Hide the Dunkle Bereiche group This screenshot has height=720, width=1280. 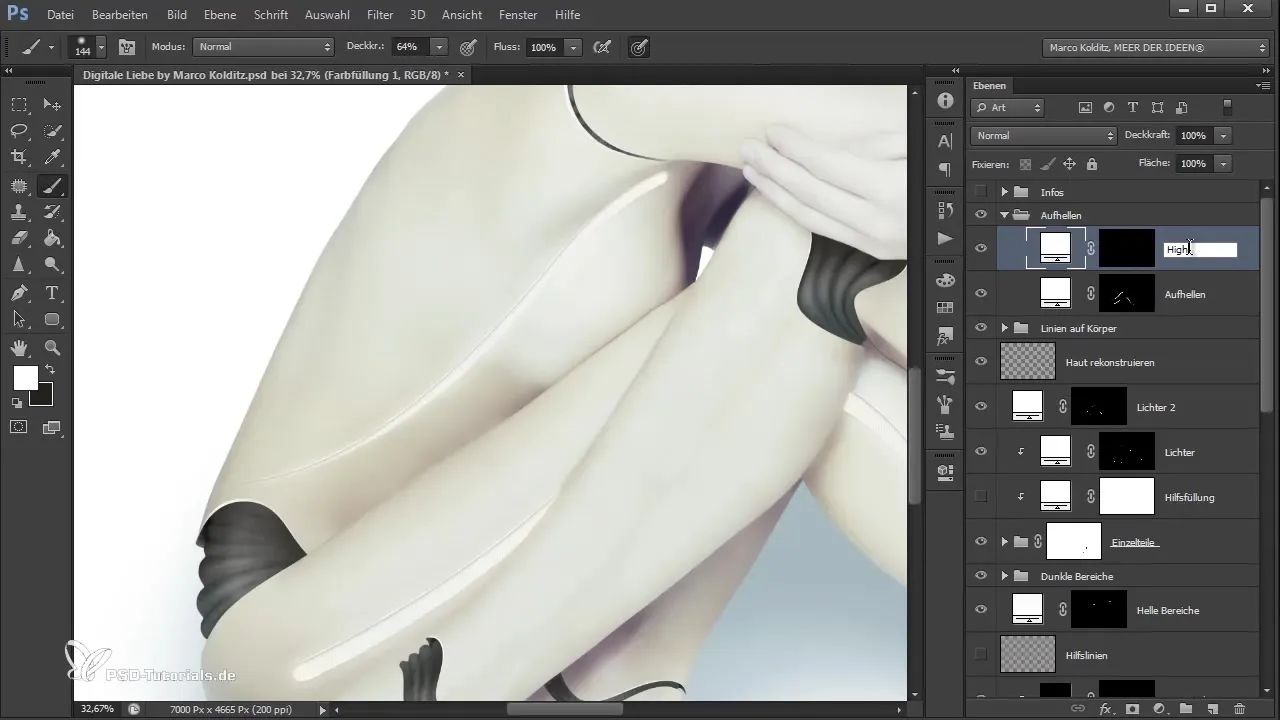tap(981, 576)
